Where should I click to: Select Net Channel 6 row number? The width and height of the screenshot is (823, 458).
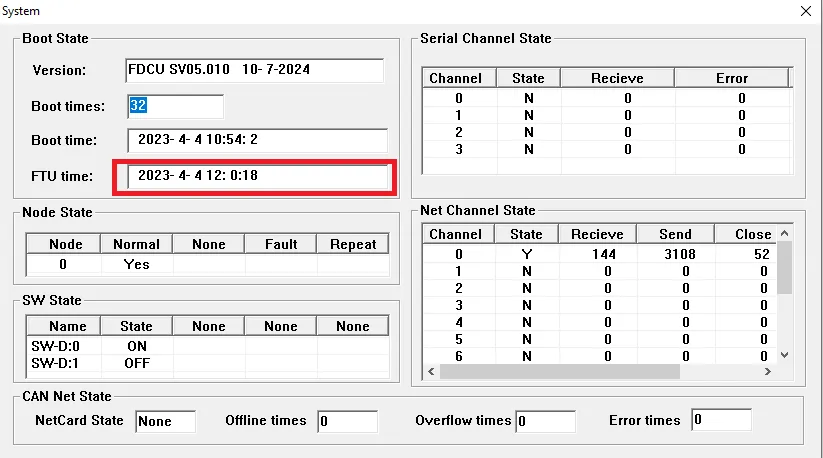459,356
